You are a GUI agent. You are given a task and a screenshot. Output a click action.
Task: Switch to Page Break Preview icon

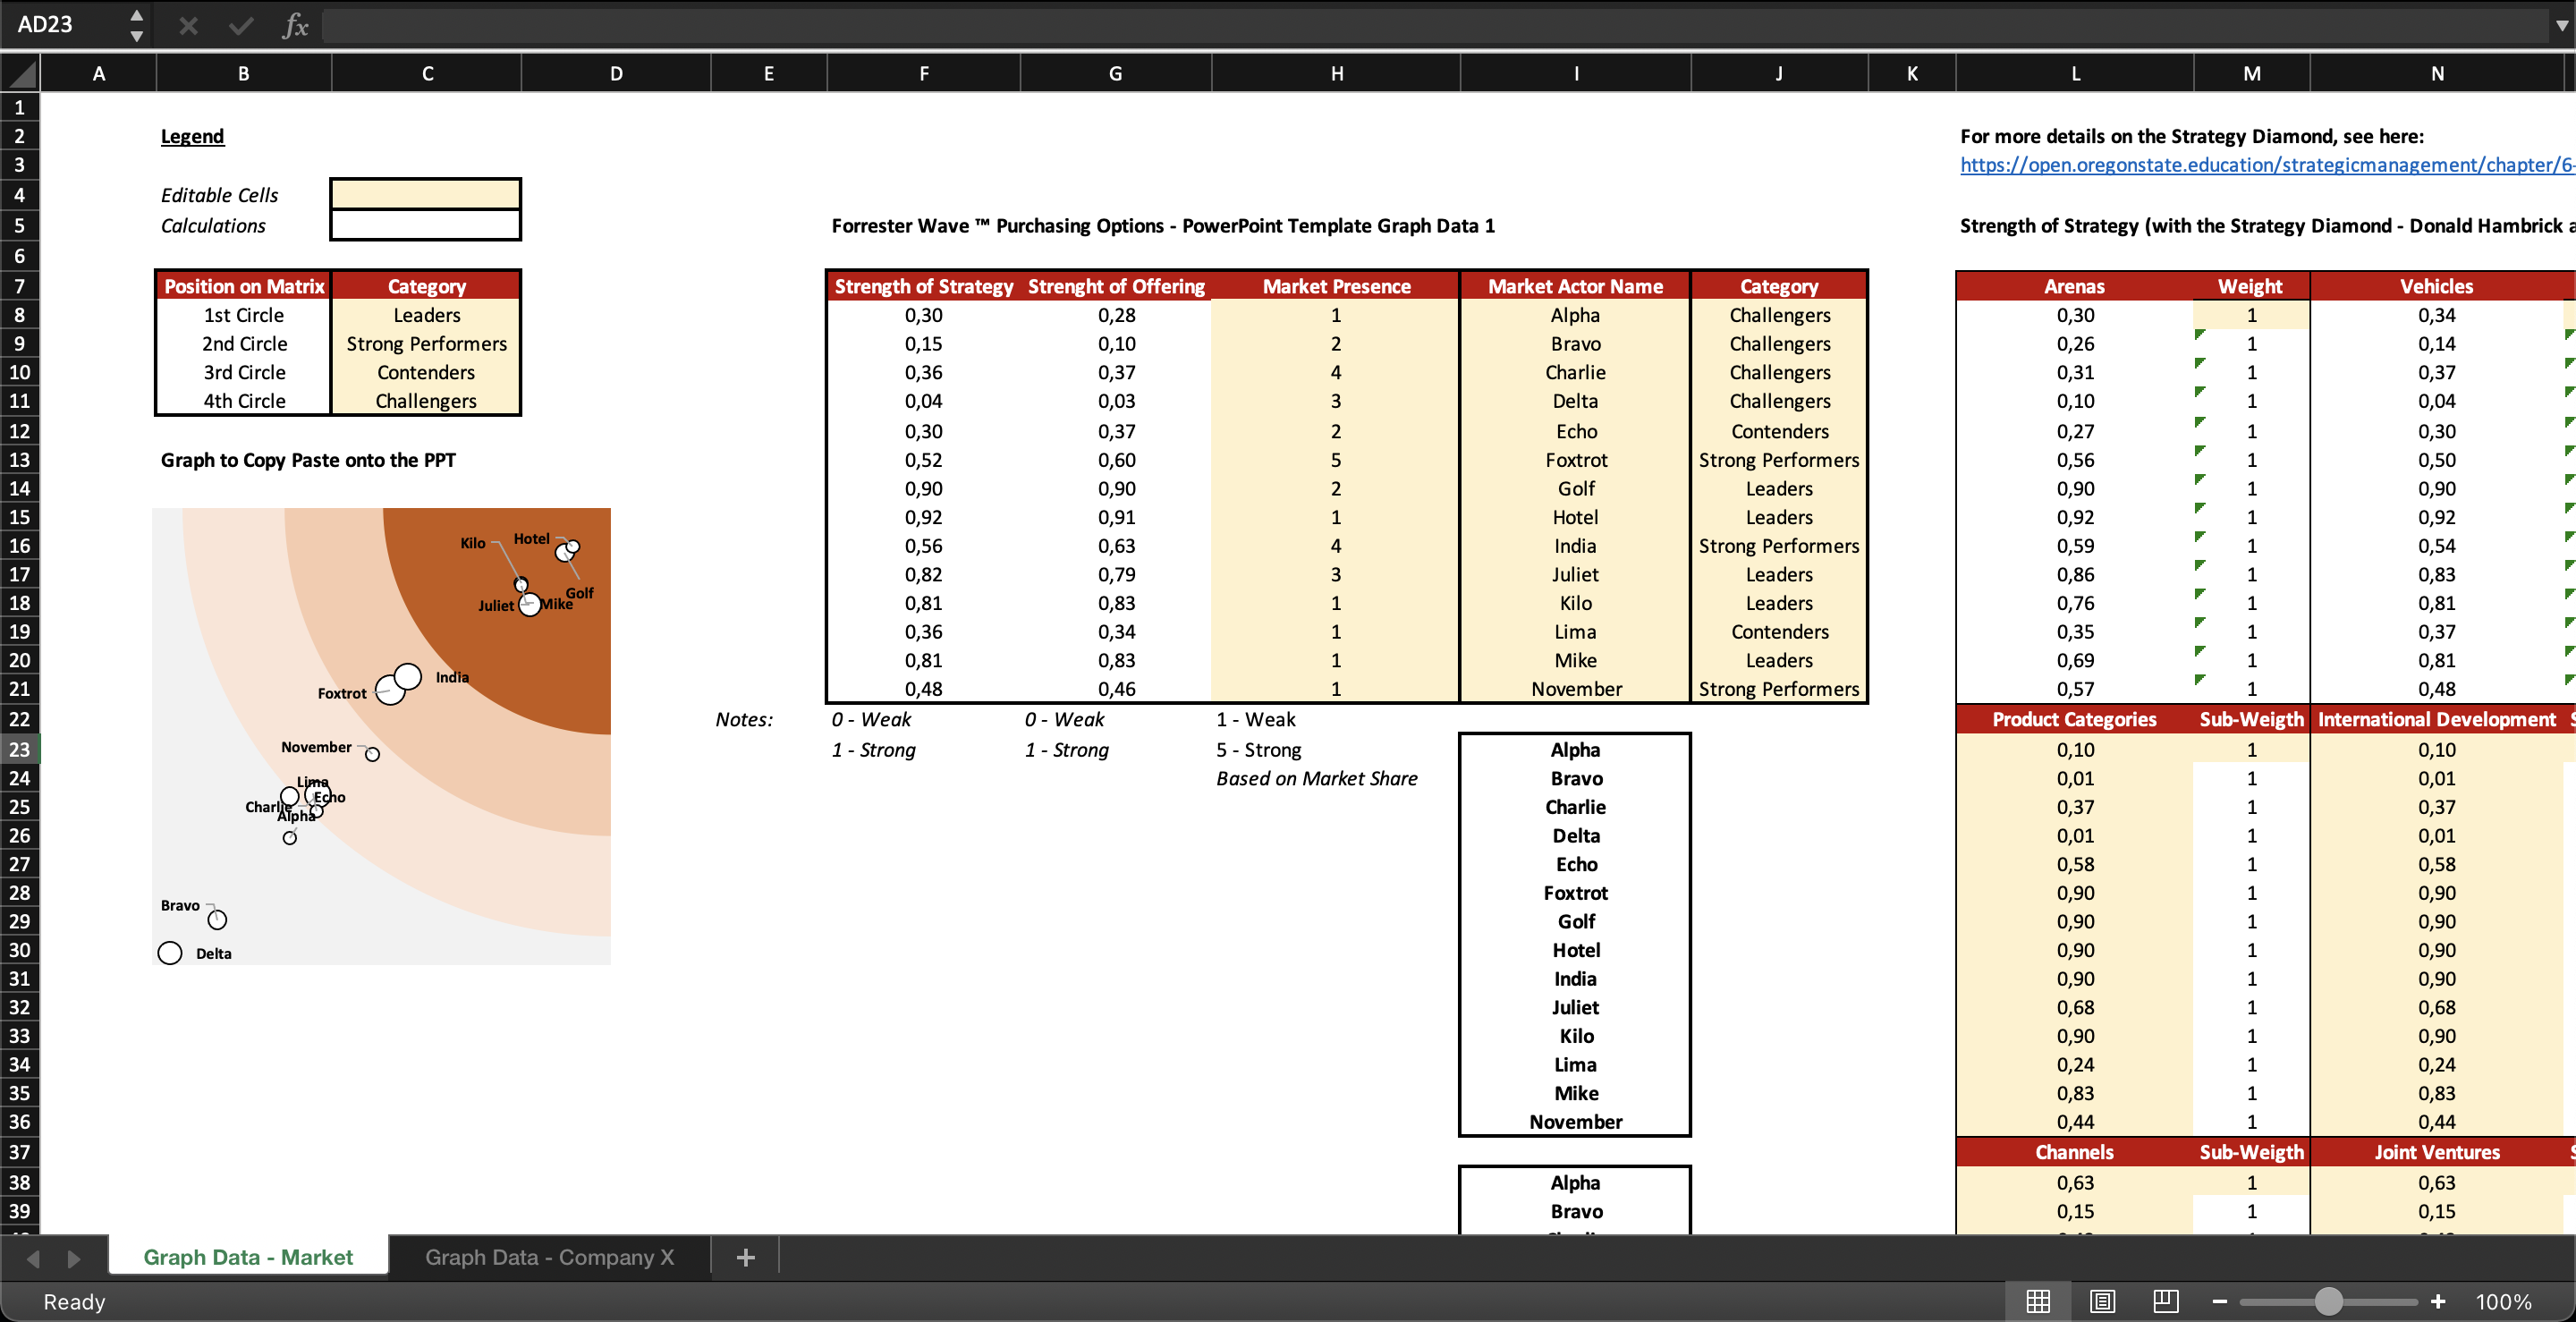pyautogui.click(x=2166, y=1301)
